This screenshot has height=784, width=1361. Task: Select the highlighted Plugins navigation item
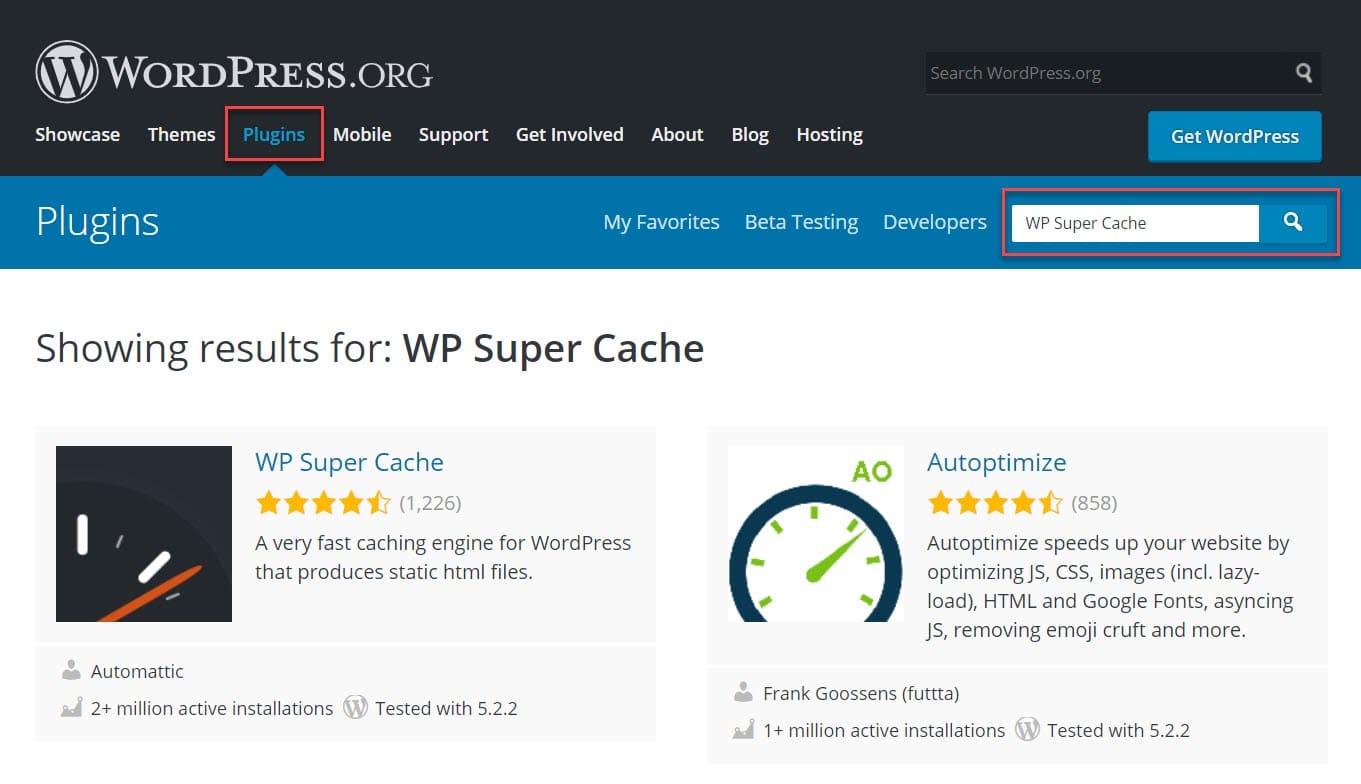click(274, 134)
